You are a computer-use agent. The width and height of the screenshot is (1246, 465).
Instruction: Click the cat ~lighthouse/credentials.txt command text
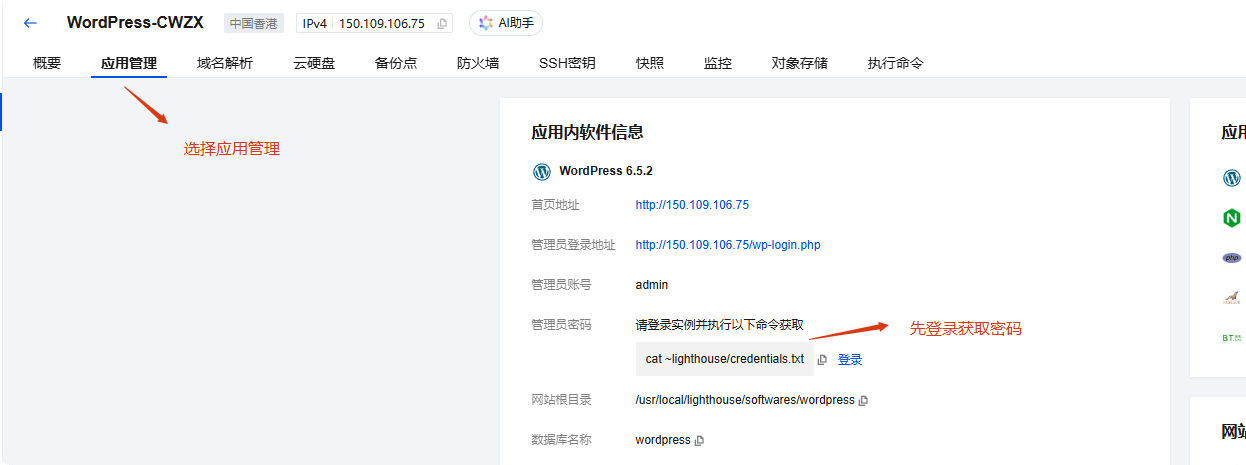[725, 359]
